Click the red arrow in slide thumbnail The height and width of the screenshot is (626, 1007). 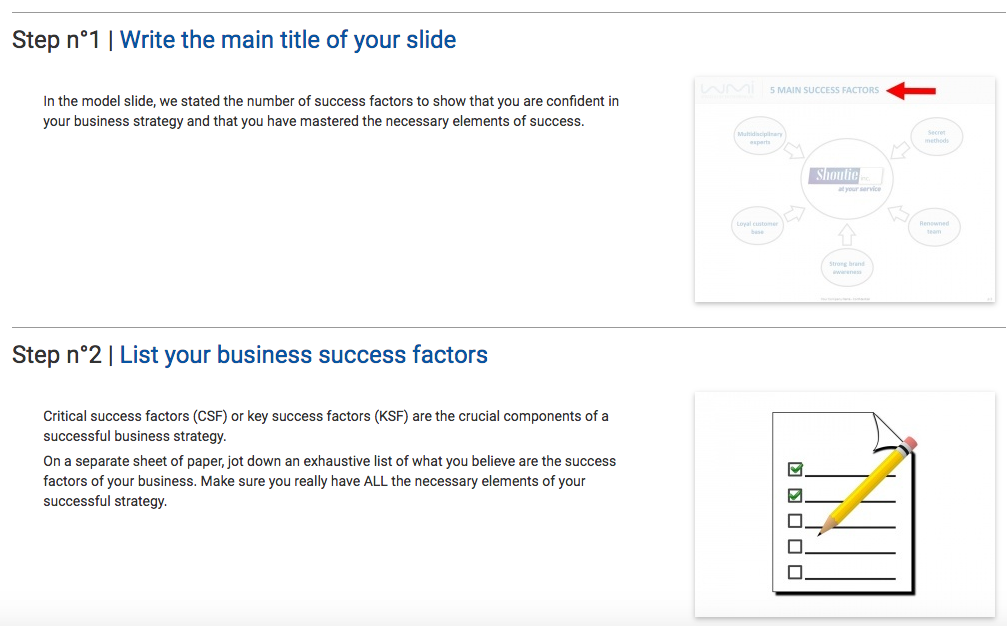coord(911,91)
